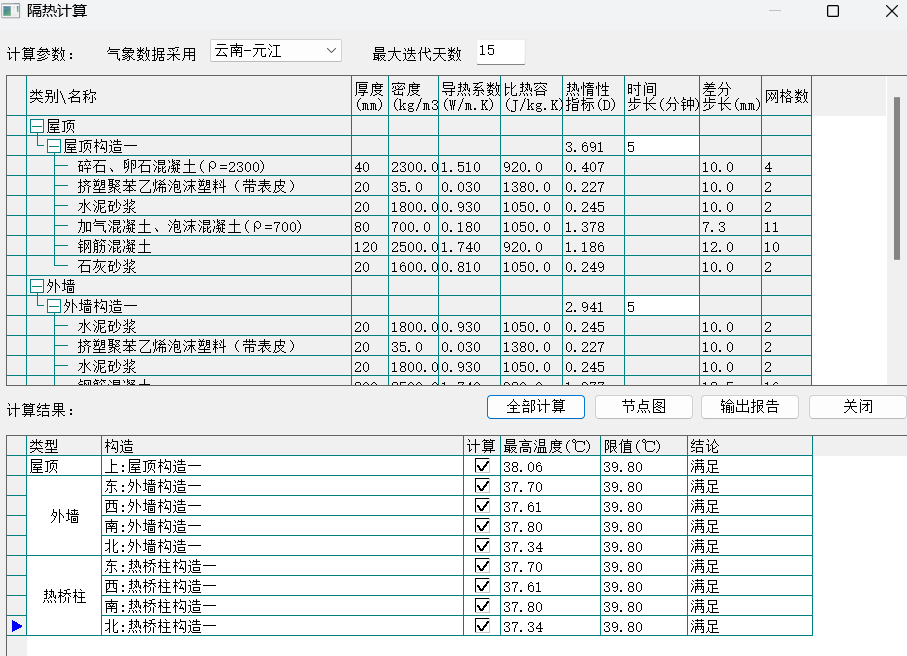Select the blue arrow row indicator
Image resolution: width=907 pixels, height=656 pixels.
[16, 626]
